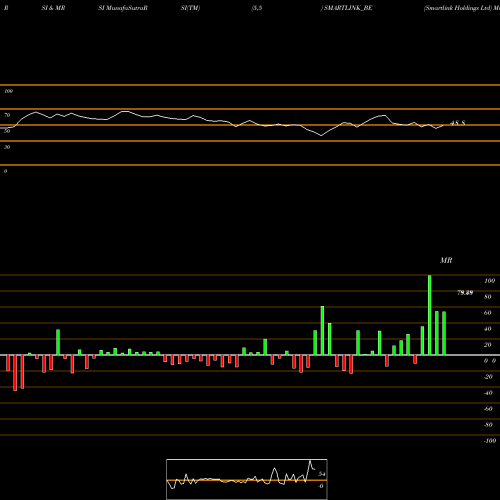Click the 'SI & MR' header label
This screenshot has height=500, width=500.
pyautogui.click(x=53, y=8)
